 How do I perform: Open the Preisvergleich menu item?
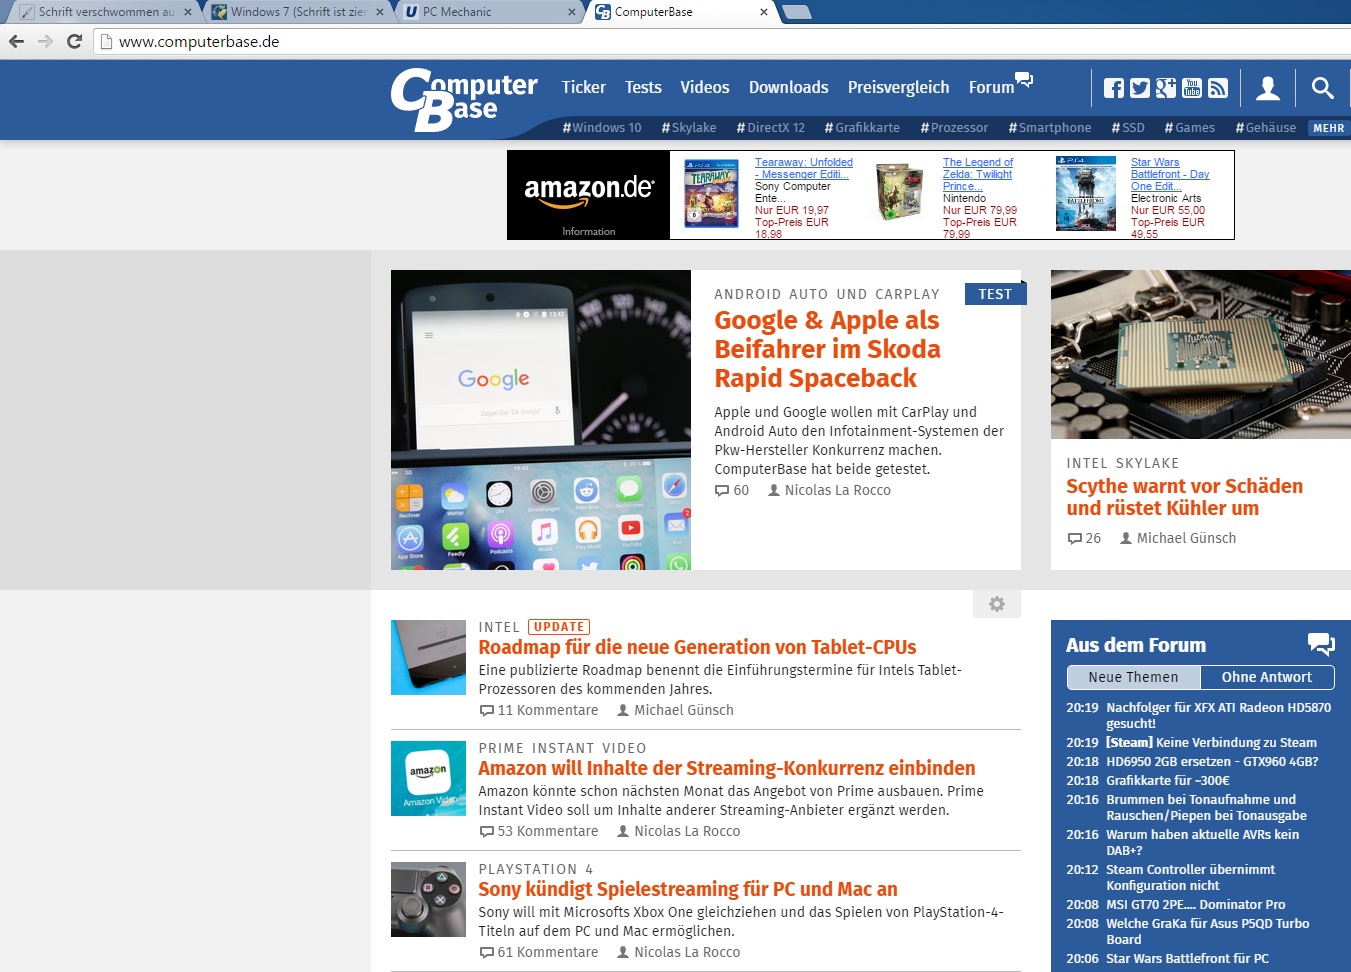pos(898,87)
